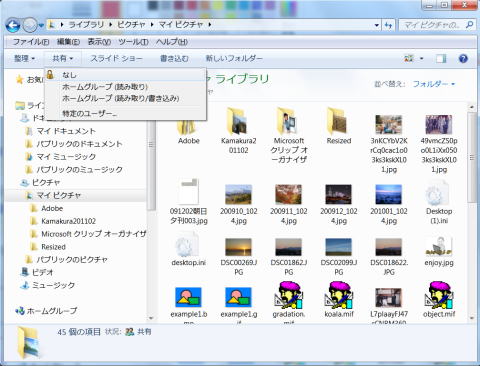
Task: Select the example1.bmp file icon
Action: click(189, 297)
